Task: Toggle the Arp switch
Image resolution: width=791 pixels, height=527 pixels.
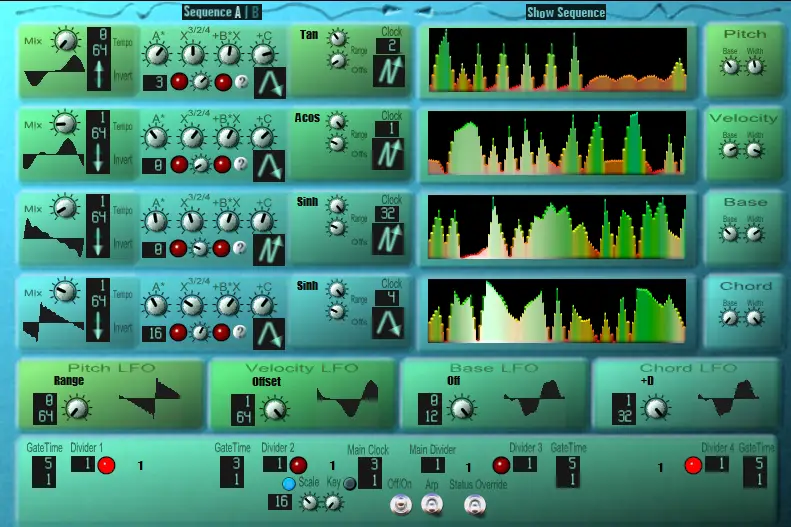Action: [432, 504]
